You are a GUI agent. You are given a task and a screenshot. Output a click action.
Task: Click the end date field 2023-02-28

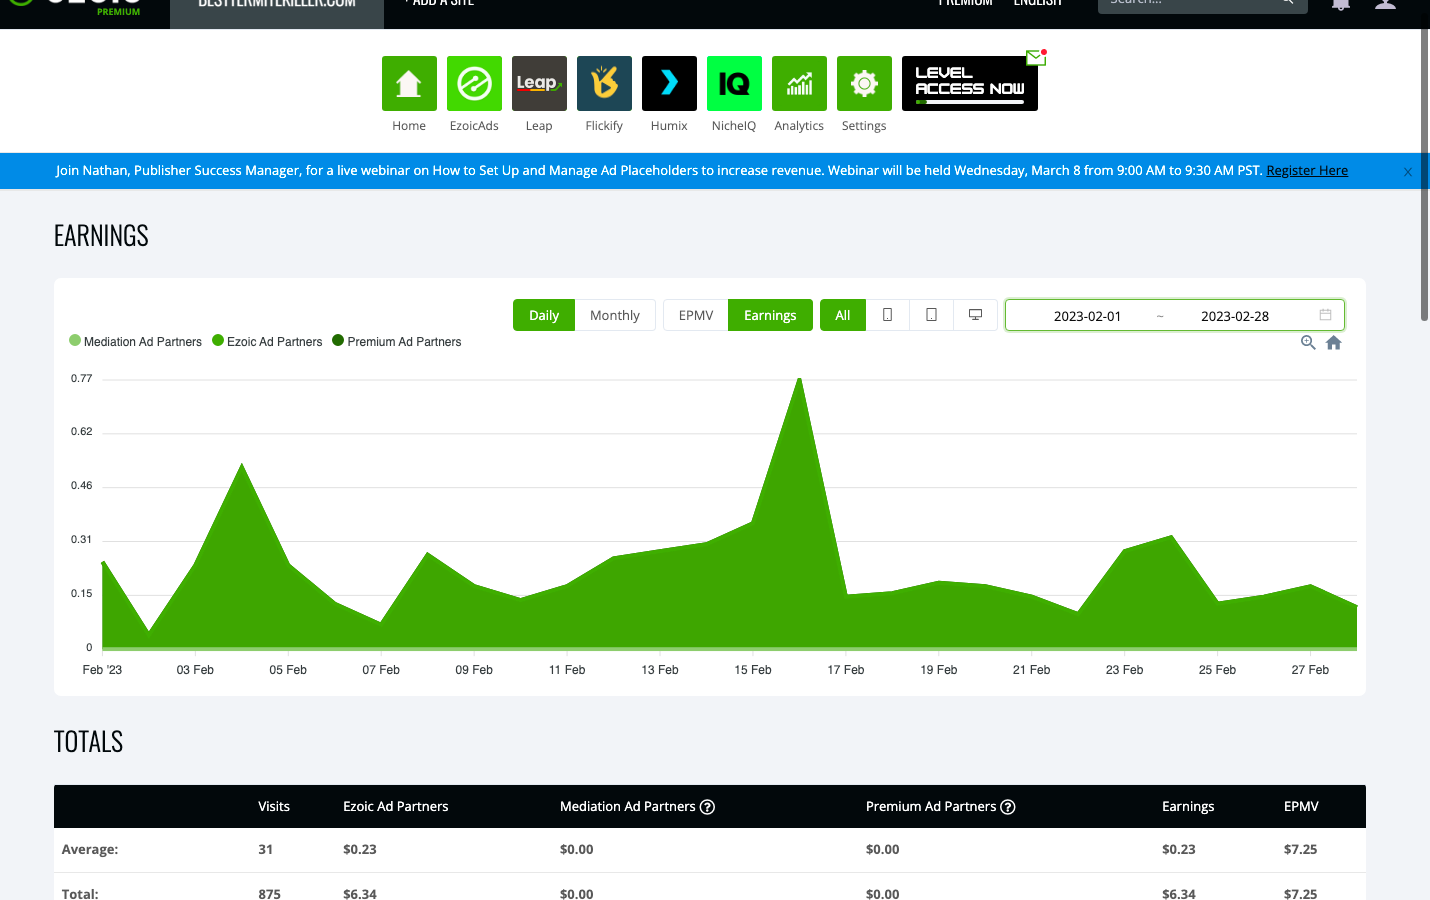click(1235, 316)
